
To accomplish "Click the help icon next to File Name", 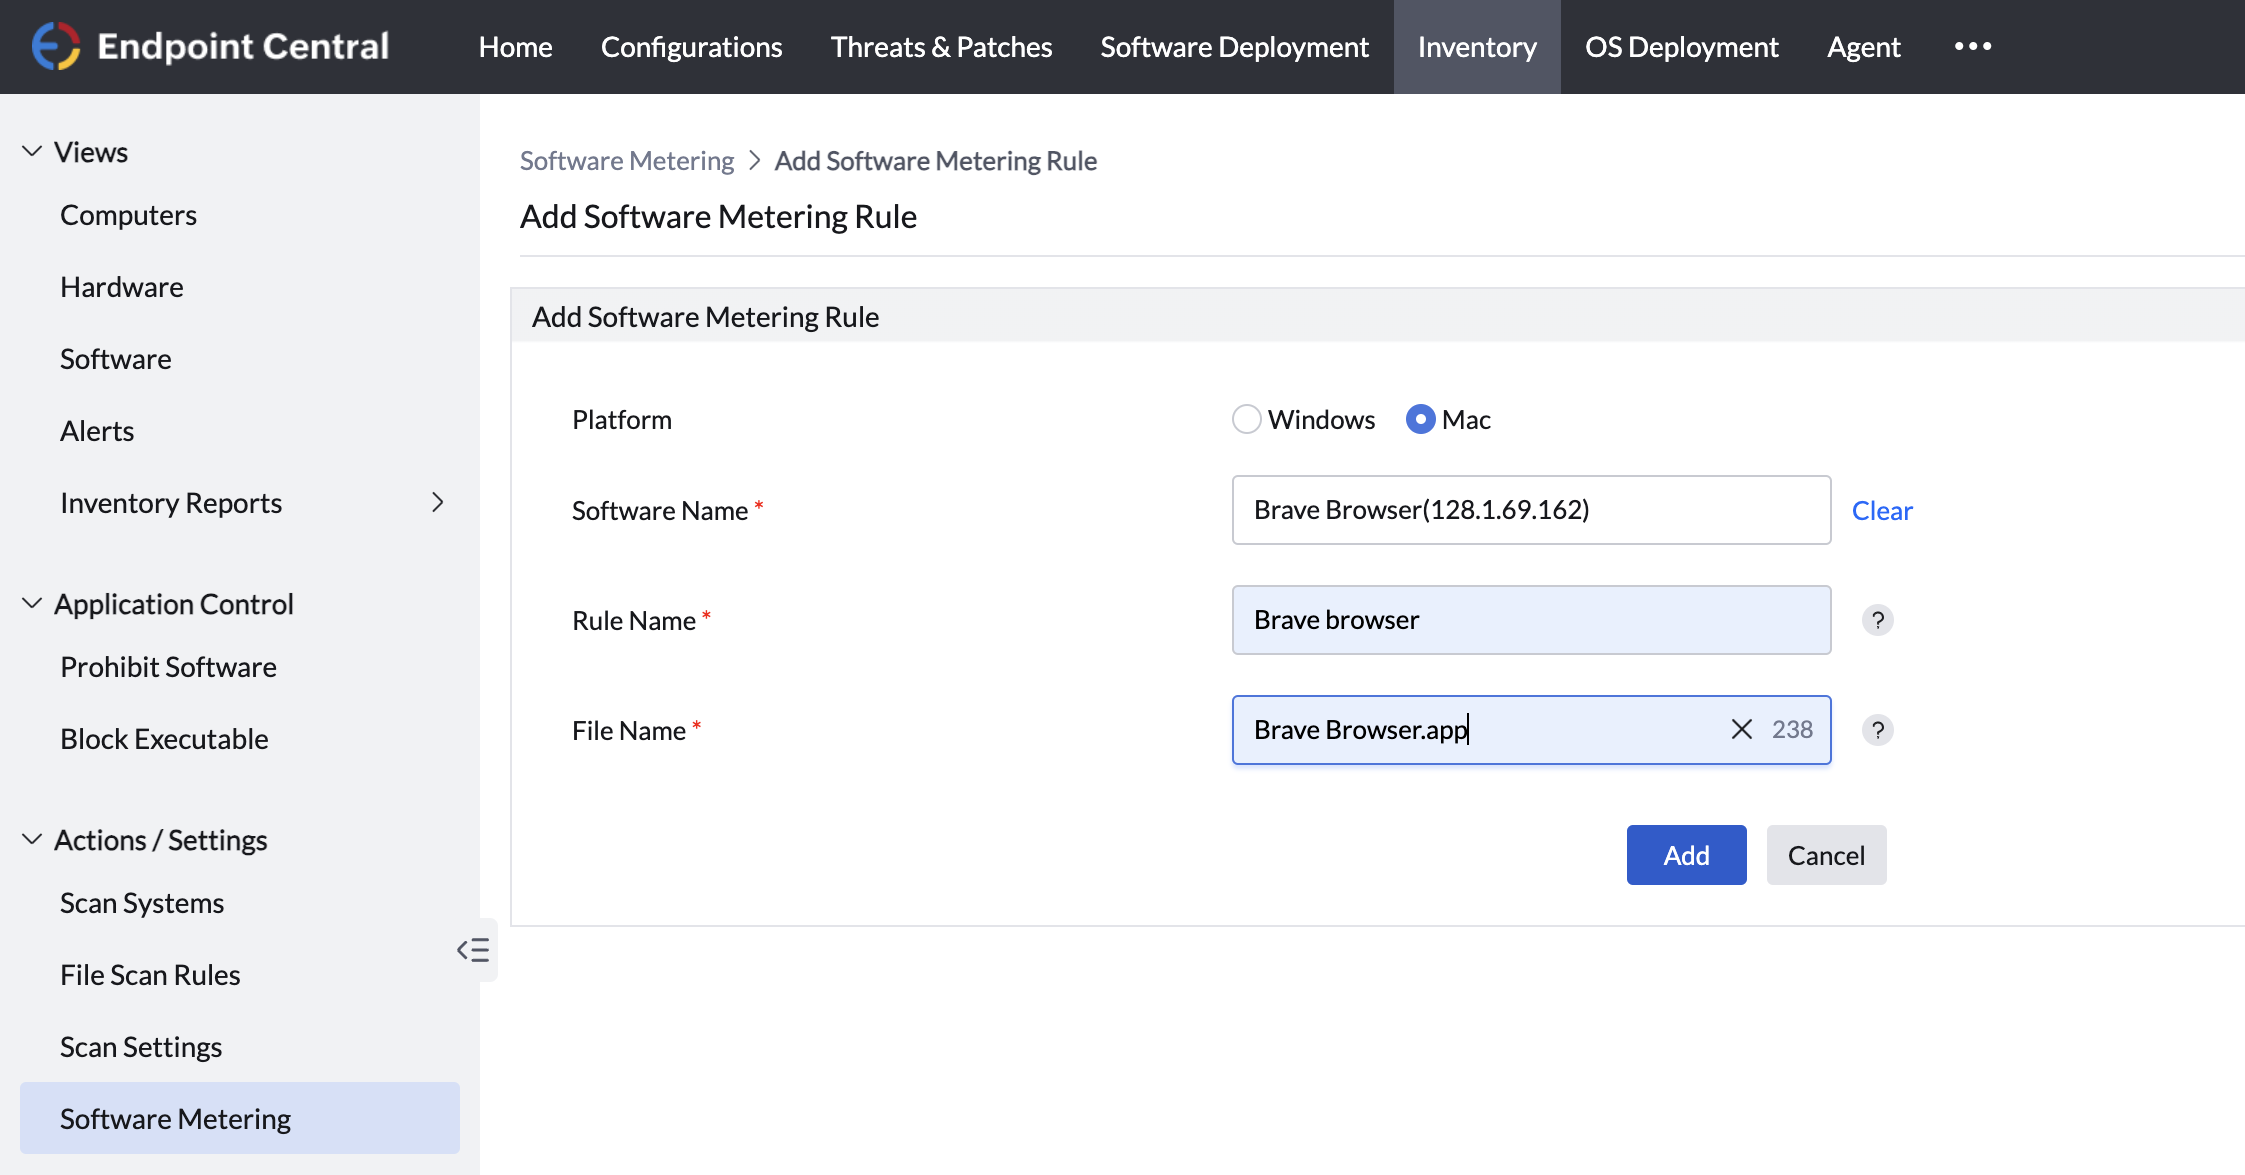I will (1877, 730).
